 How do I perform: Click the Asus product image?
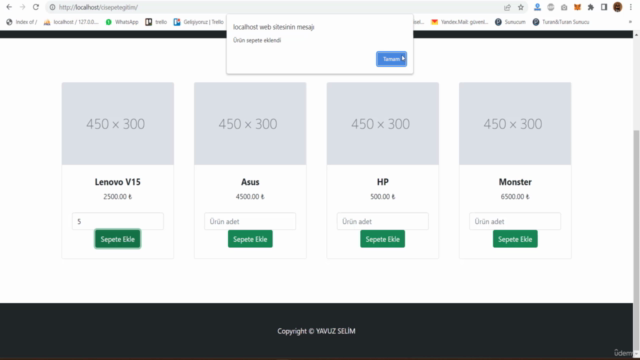coord(250,124)
